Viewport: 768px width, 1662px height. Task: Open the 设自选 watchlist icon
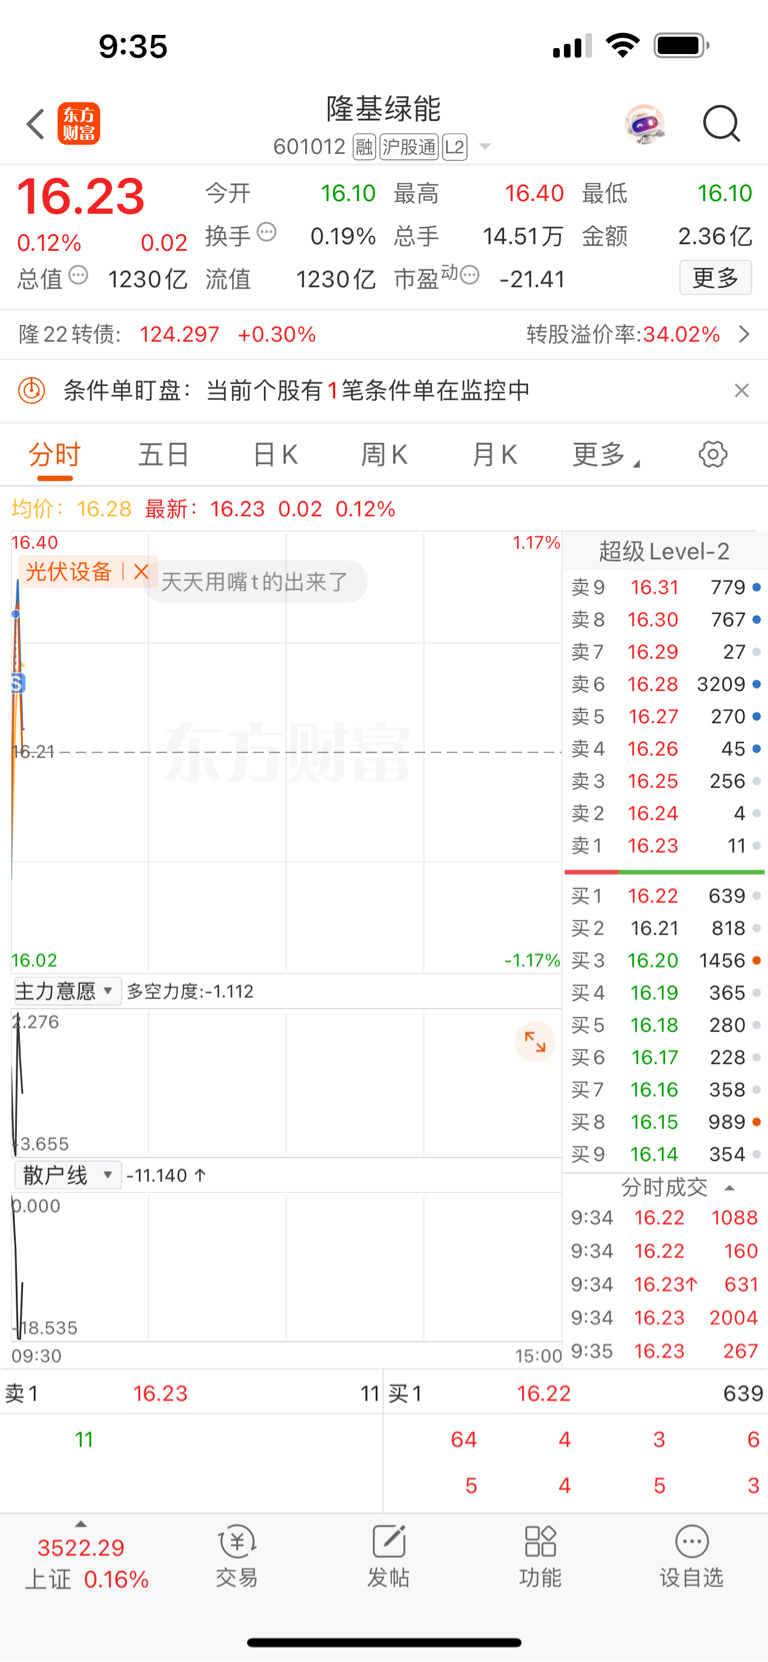pyautogui.click(x=691, y=1556)
